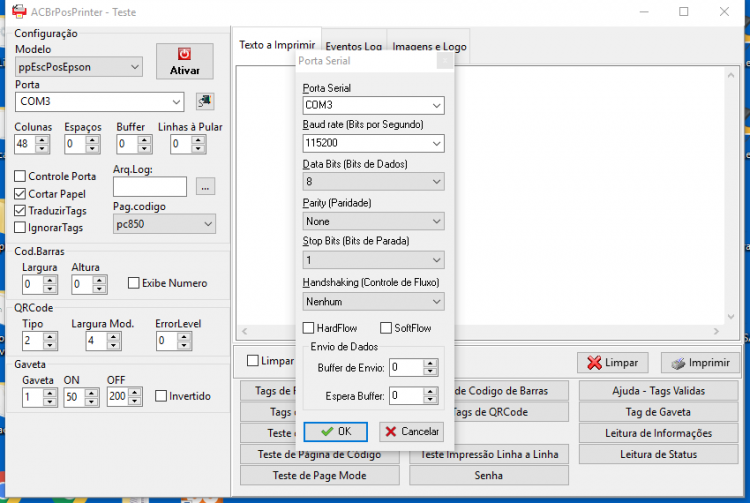Run Teste de Page Mode

[x=320, y=475]
